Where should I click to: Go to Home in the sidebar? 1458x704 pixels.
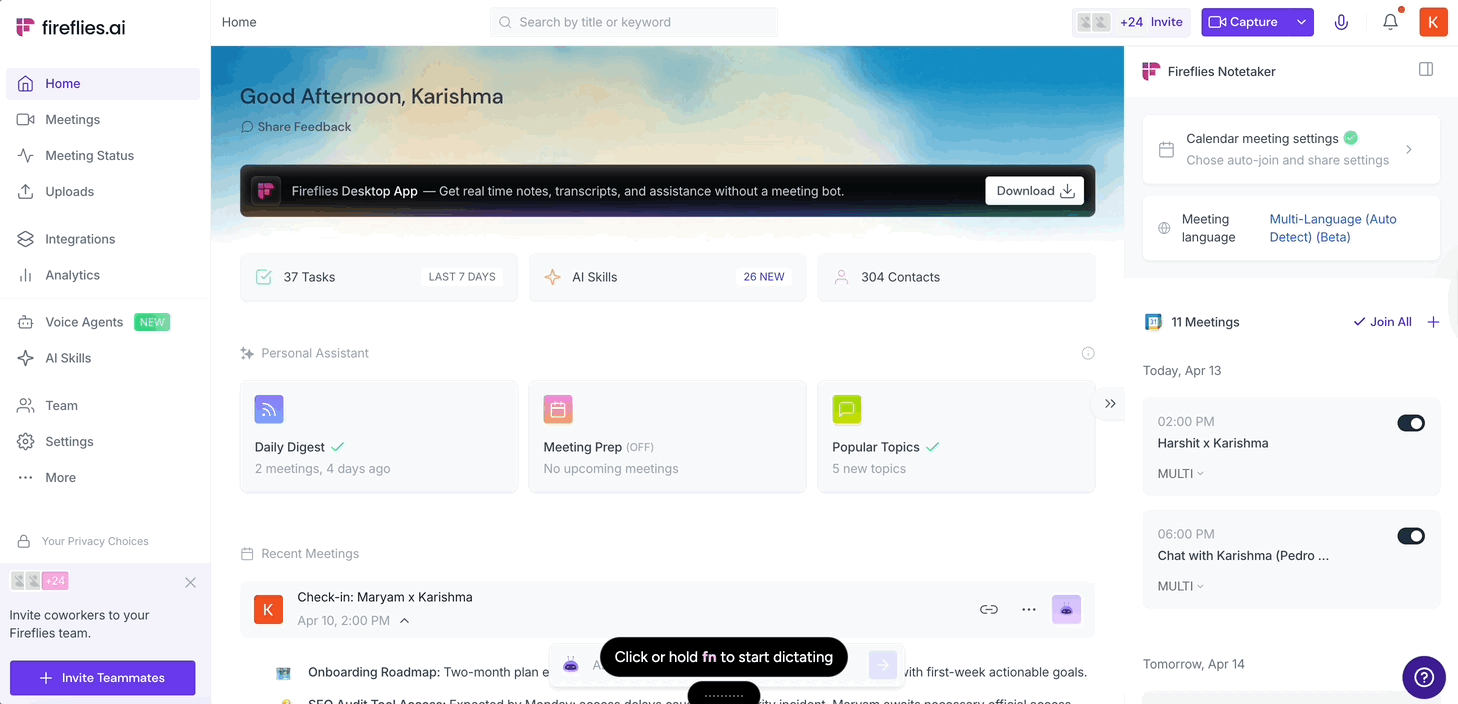[103, 84]
